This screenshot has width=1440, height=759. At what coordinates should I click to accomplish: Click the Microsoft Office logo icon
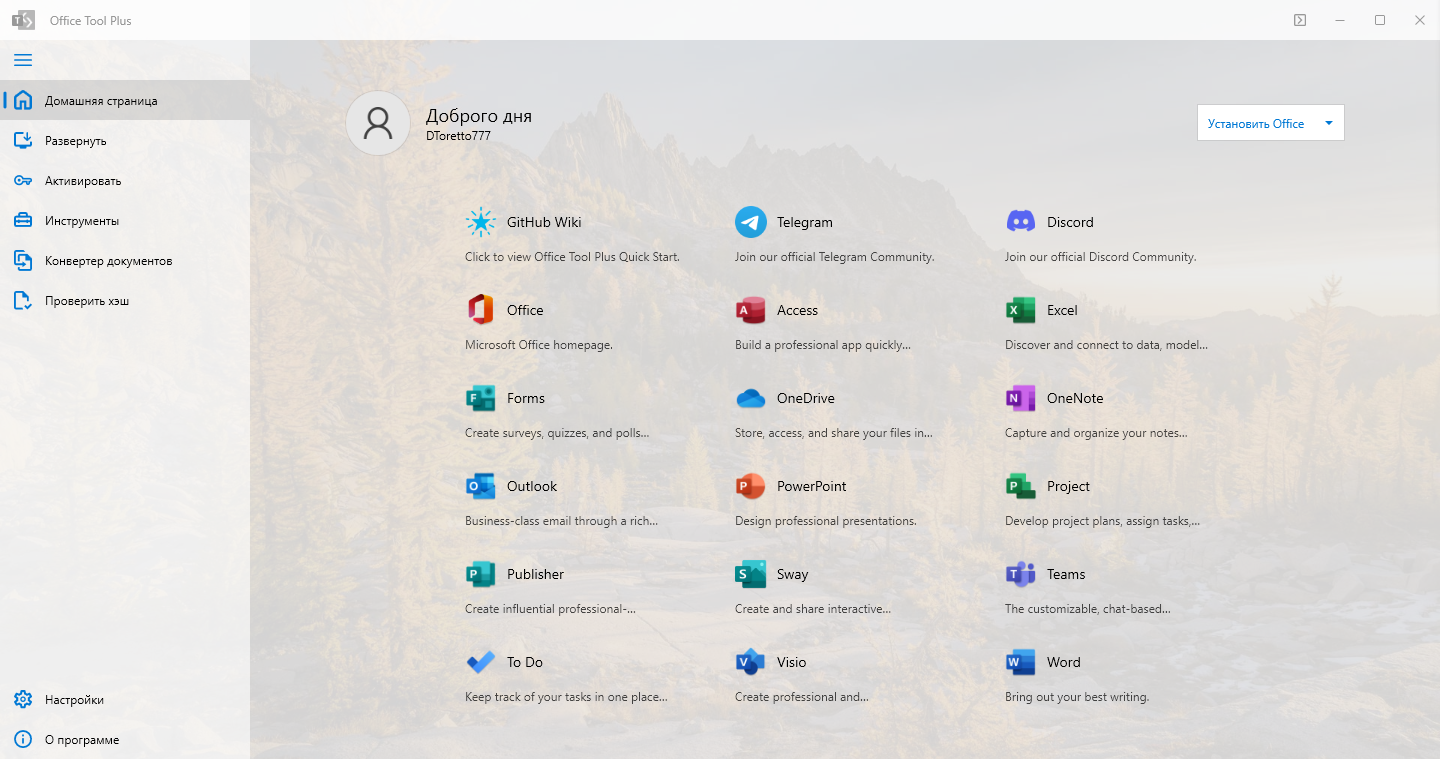pos(481,310)
